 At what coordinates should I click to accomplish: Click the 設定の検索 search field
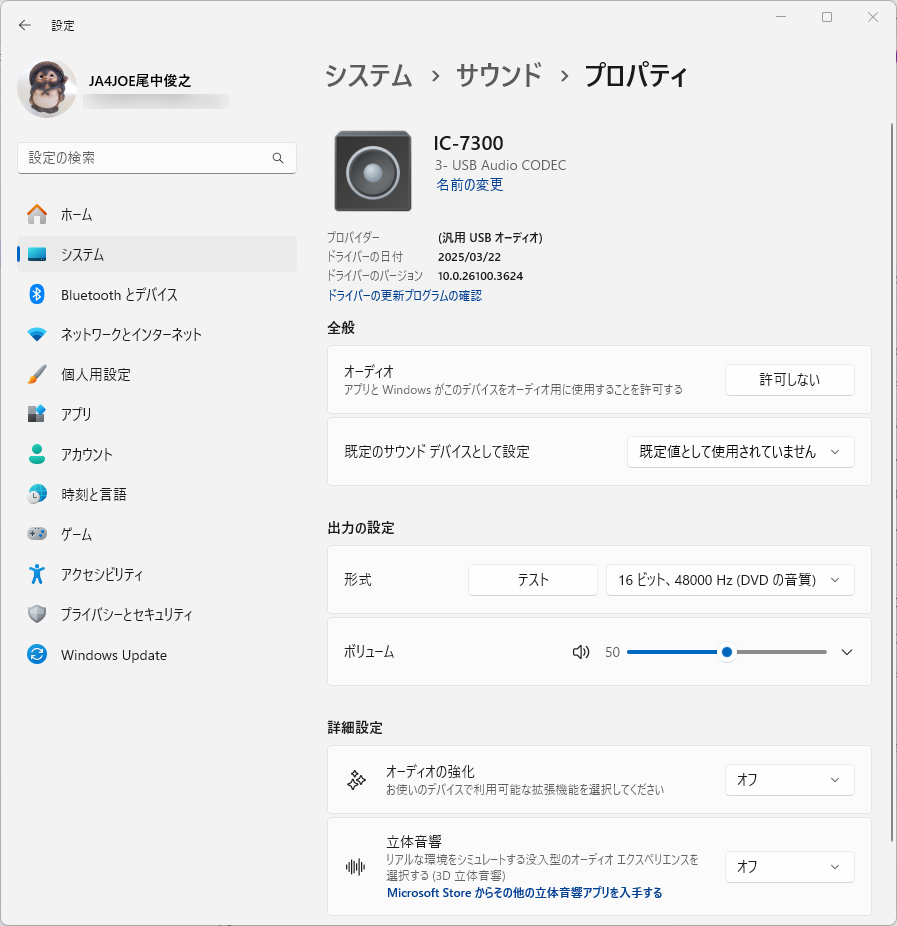point(156,158)
